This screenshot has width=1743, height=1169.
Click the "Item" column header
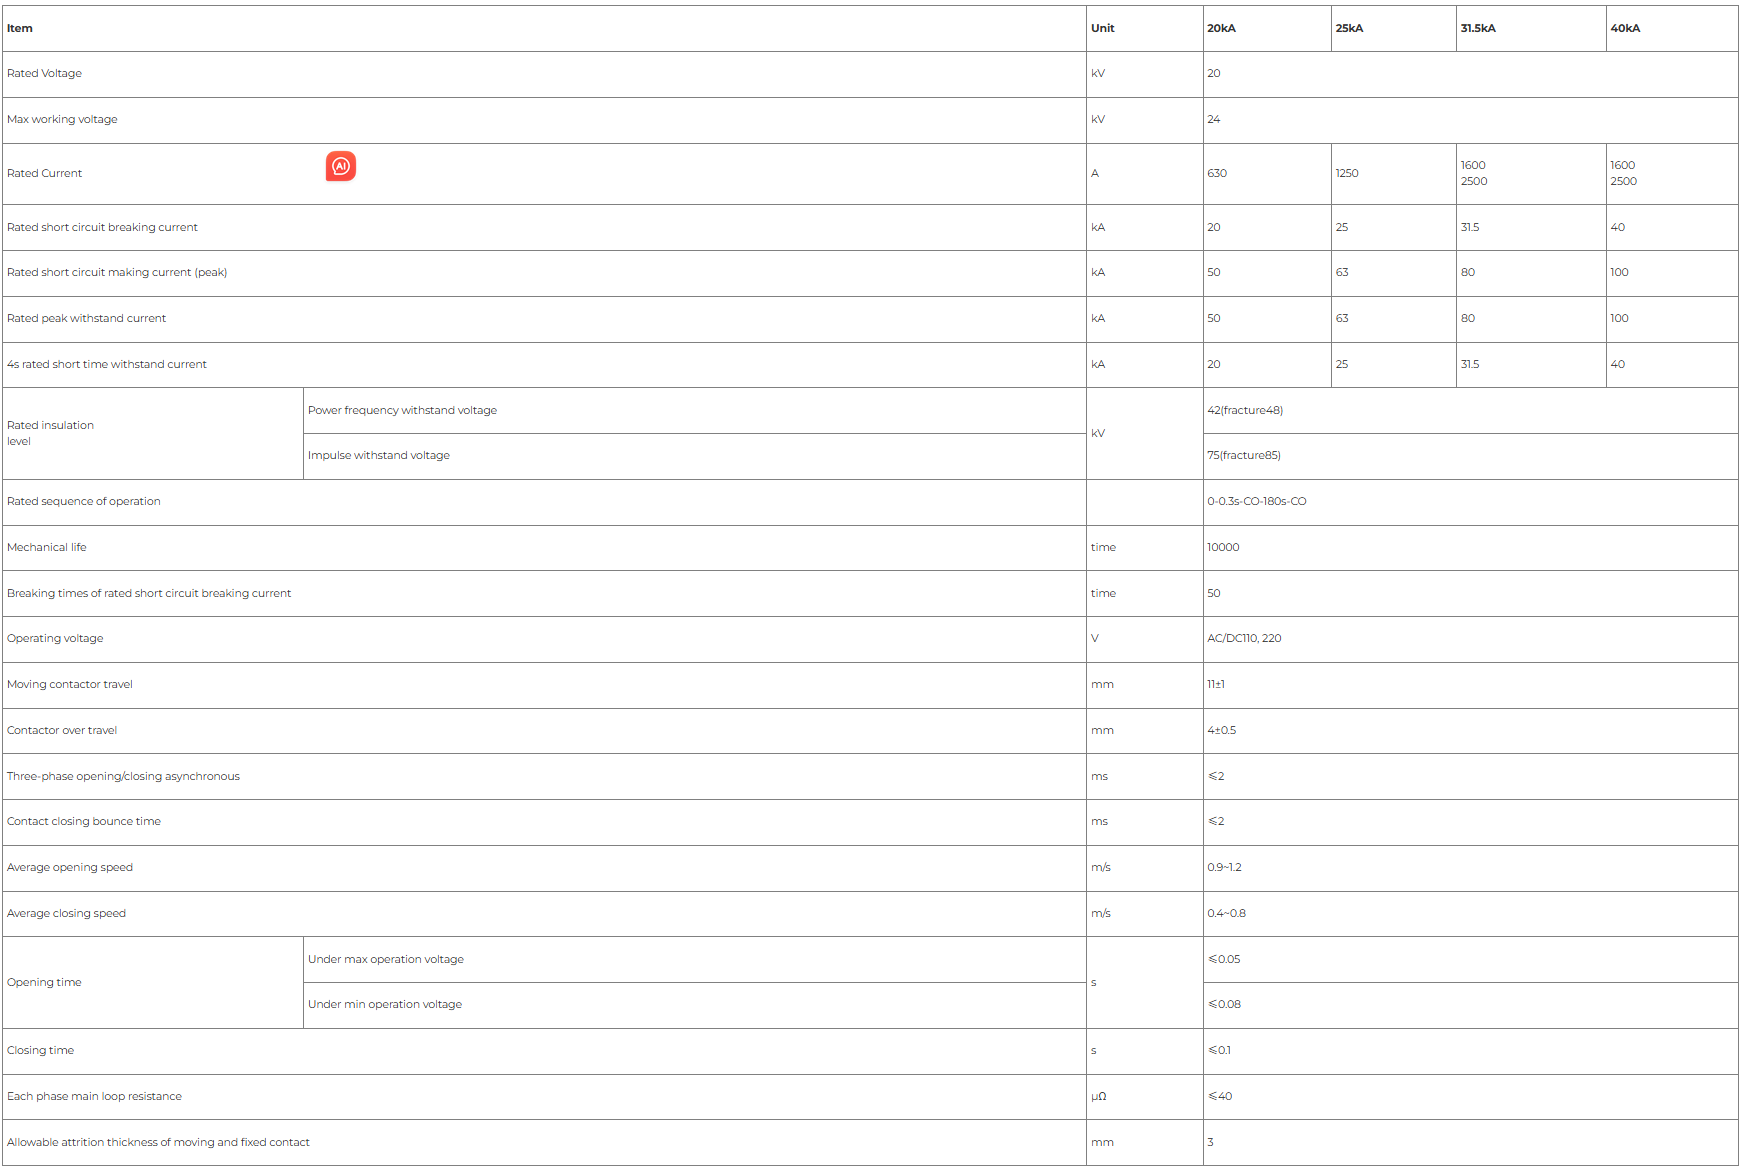[20, 28]
